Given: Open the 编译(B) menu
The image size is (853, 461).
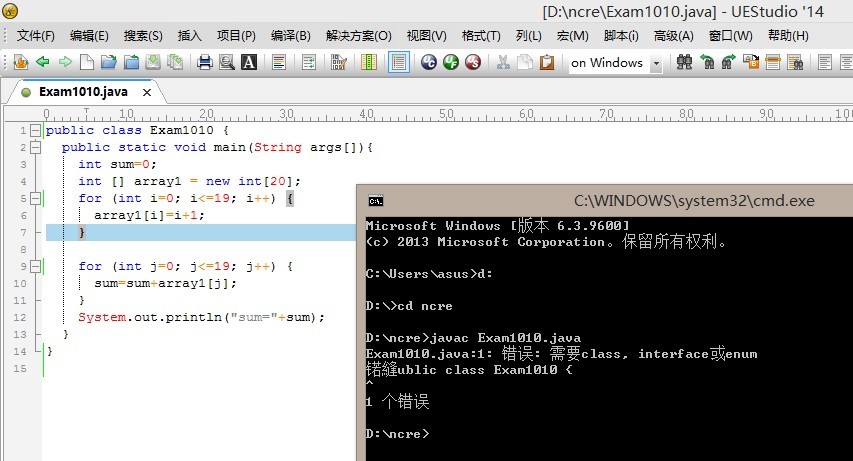Looking at the screenshot, I should tap(290, 35).
